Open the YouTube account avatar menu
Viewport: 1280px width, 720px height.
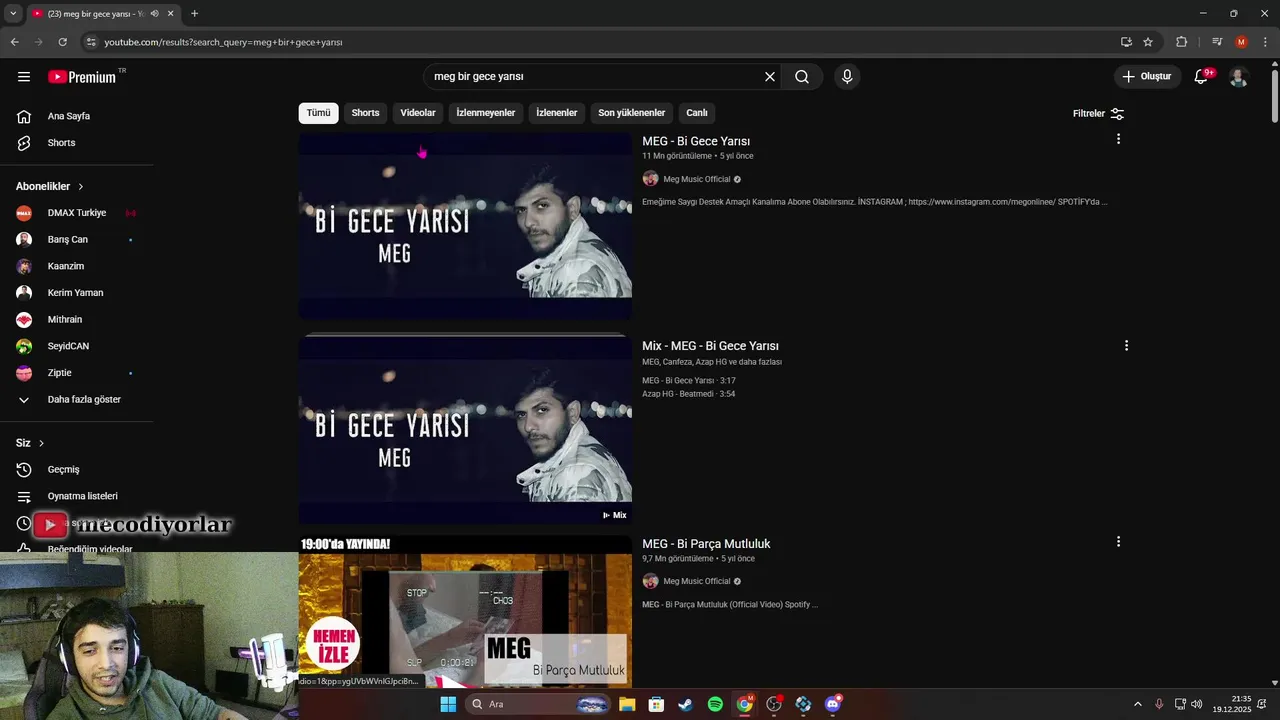click(x=1238, y=76)
